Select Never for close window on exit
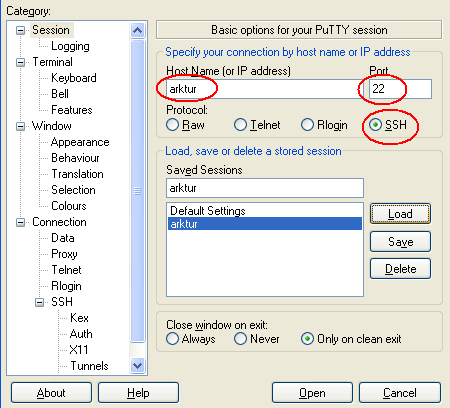 click(240, 339)
